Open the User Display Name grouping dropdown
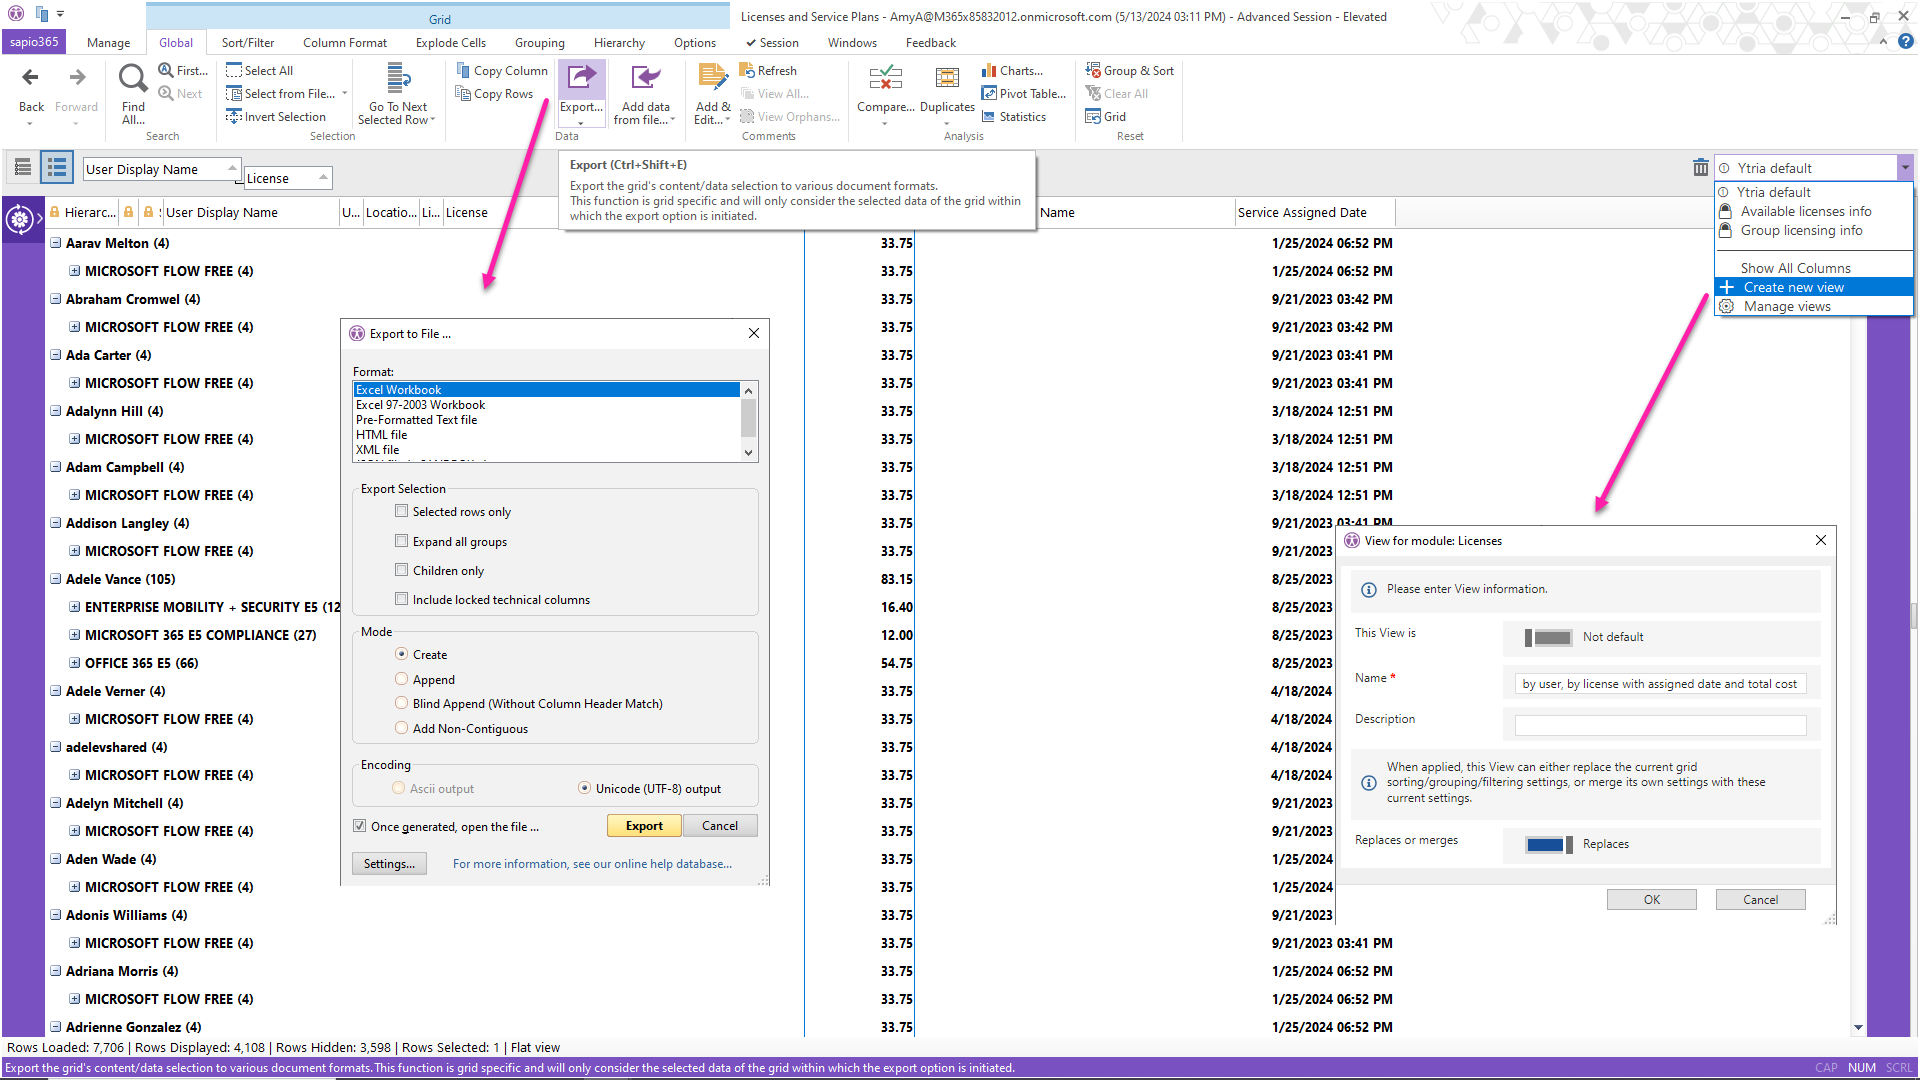Image resolution: width=1920 pixels, height=1080 pixels. pyautogui.click(x=232, y=168)
